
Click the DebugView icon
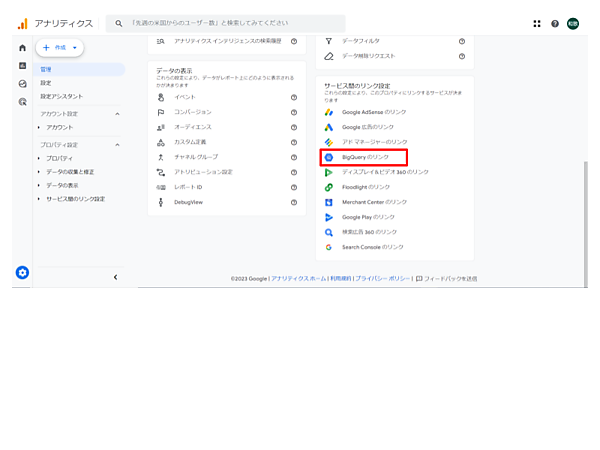point(161,202)
